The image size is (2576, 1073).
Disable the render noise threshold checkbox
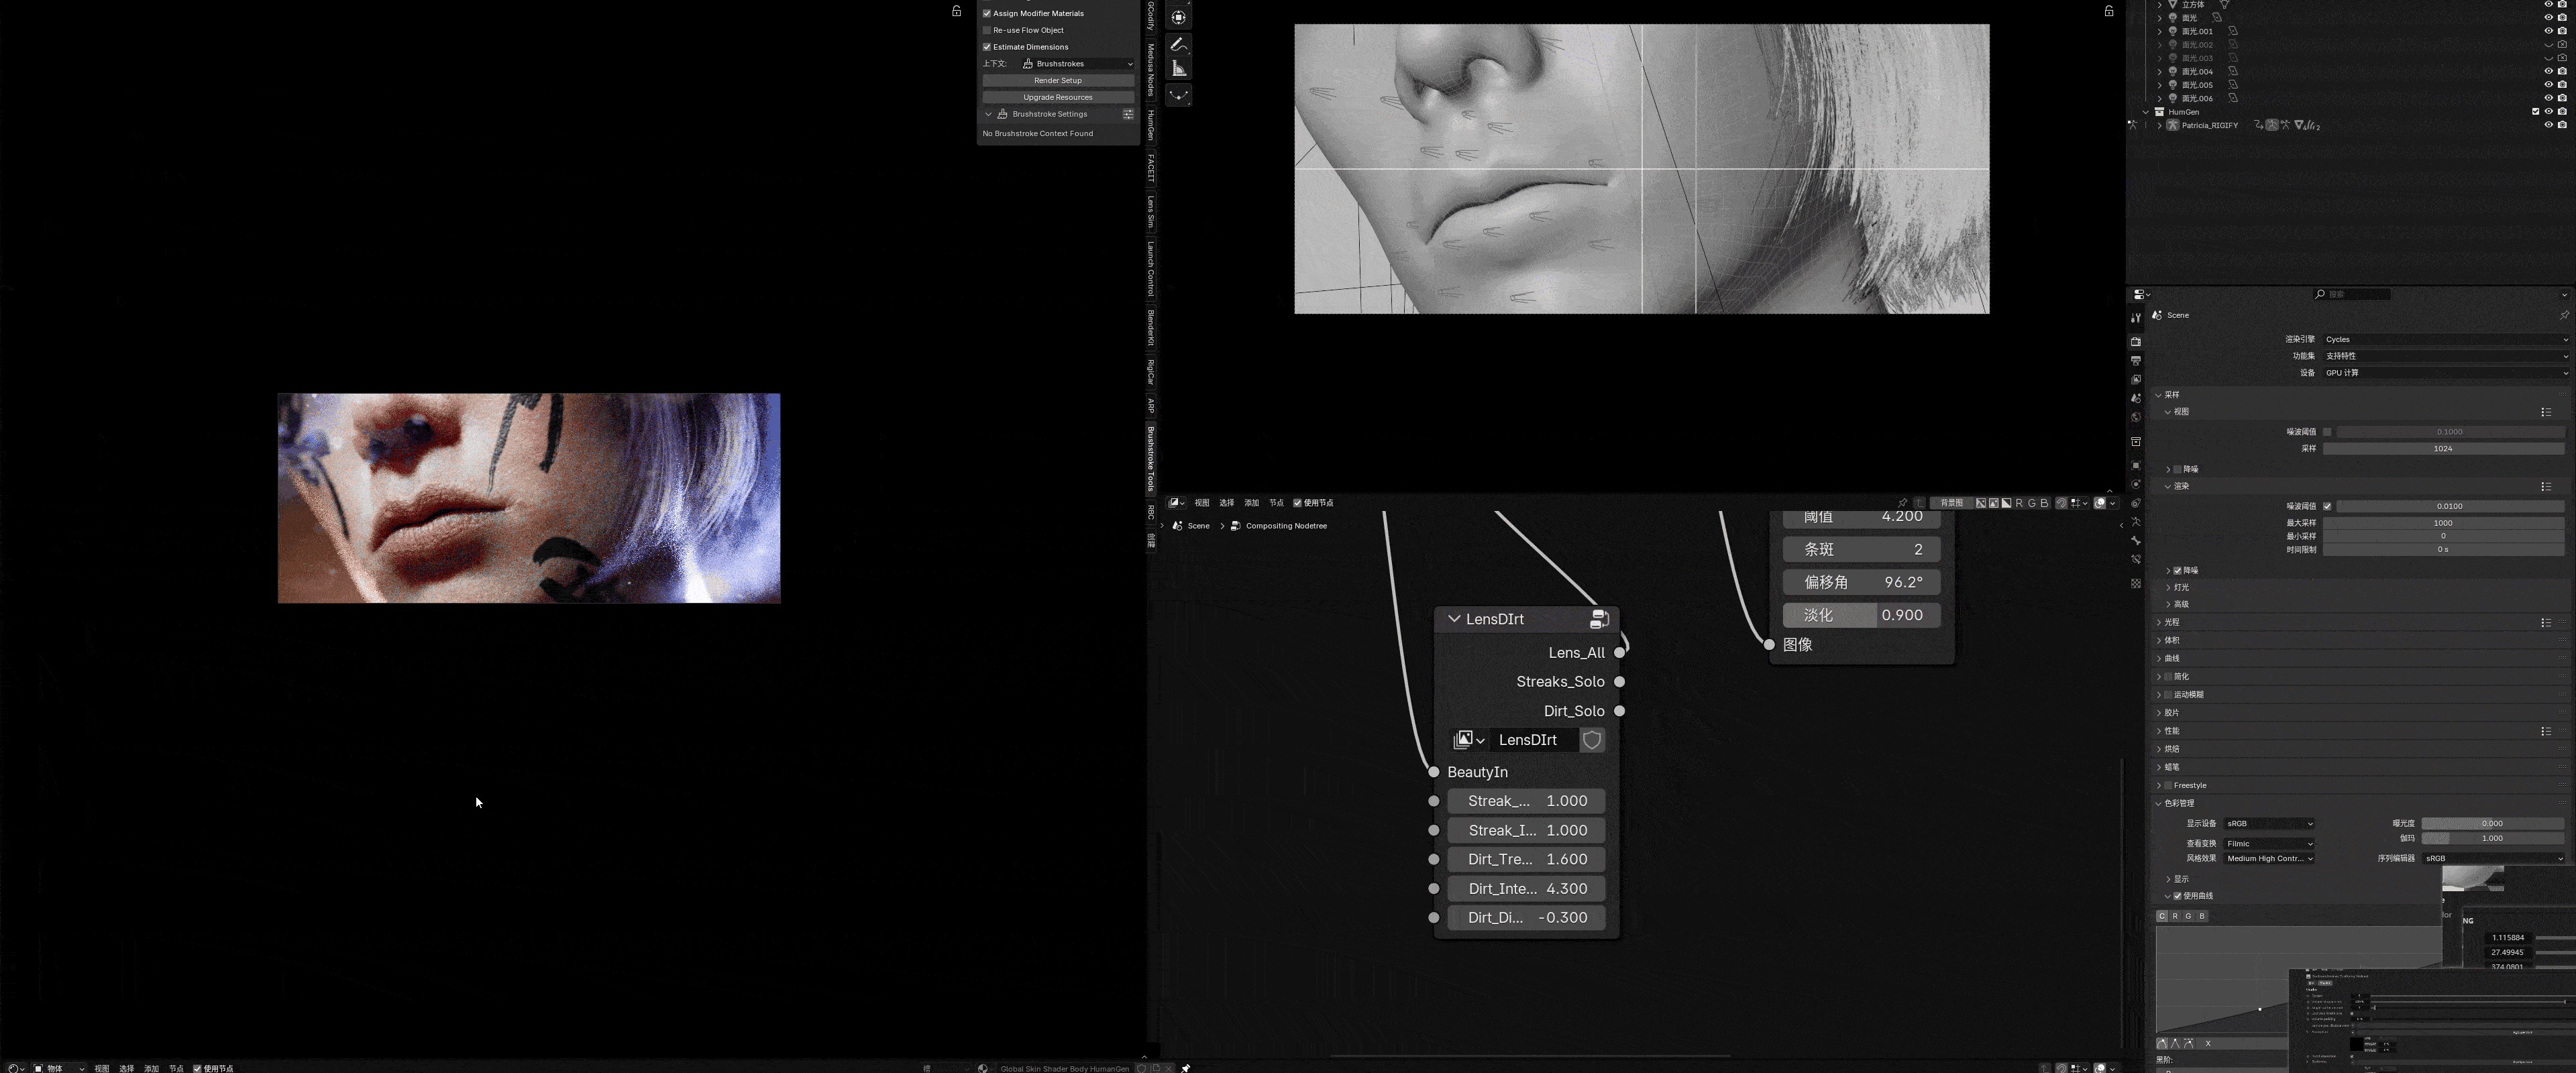[x=2327, y=506]
